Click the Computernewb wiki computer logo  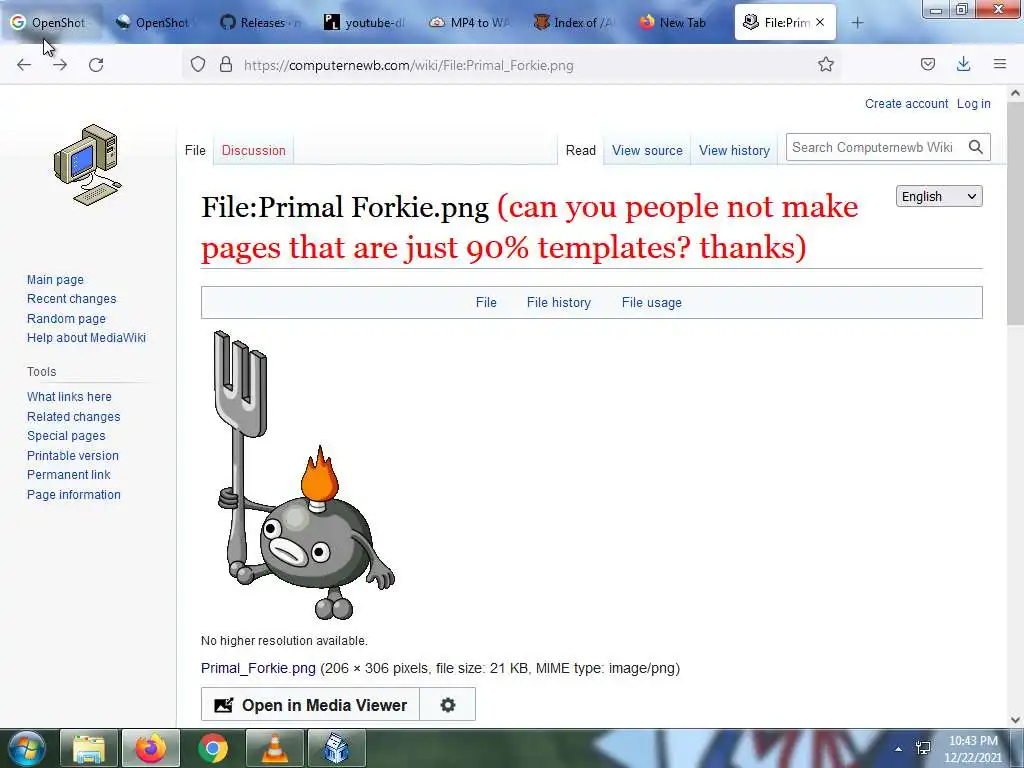tap(88, 165)
